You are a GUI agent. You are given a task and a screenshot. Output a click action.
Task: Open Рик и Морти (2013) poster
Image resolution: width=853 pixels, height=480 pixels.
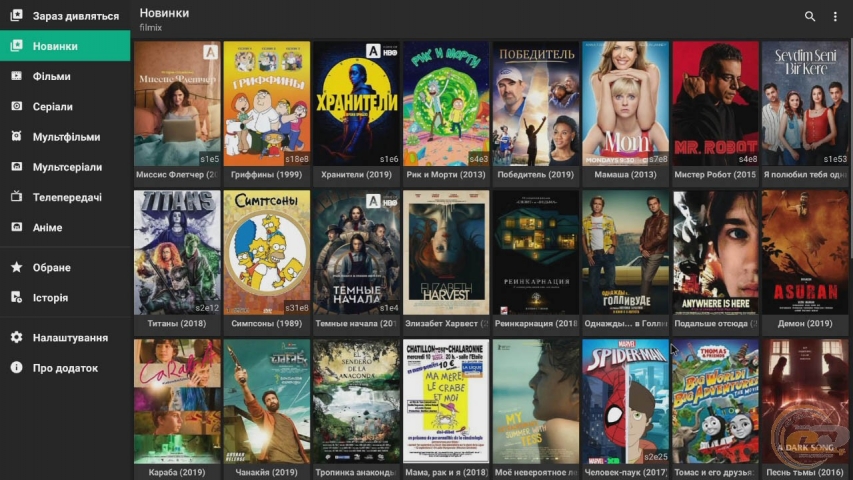tap(446, 103)
